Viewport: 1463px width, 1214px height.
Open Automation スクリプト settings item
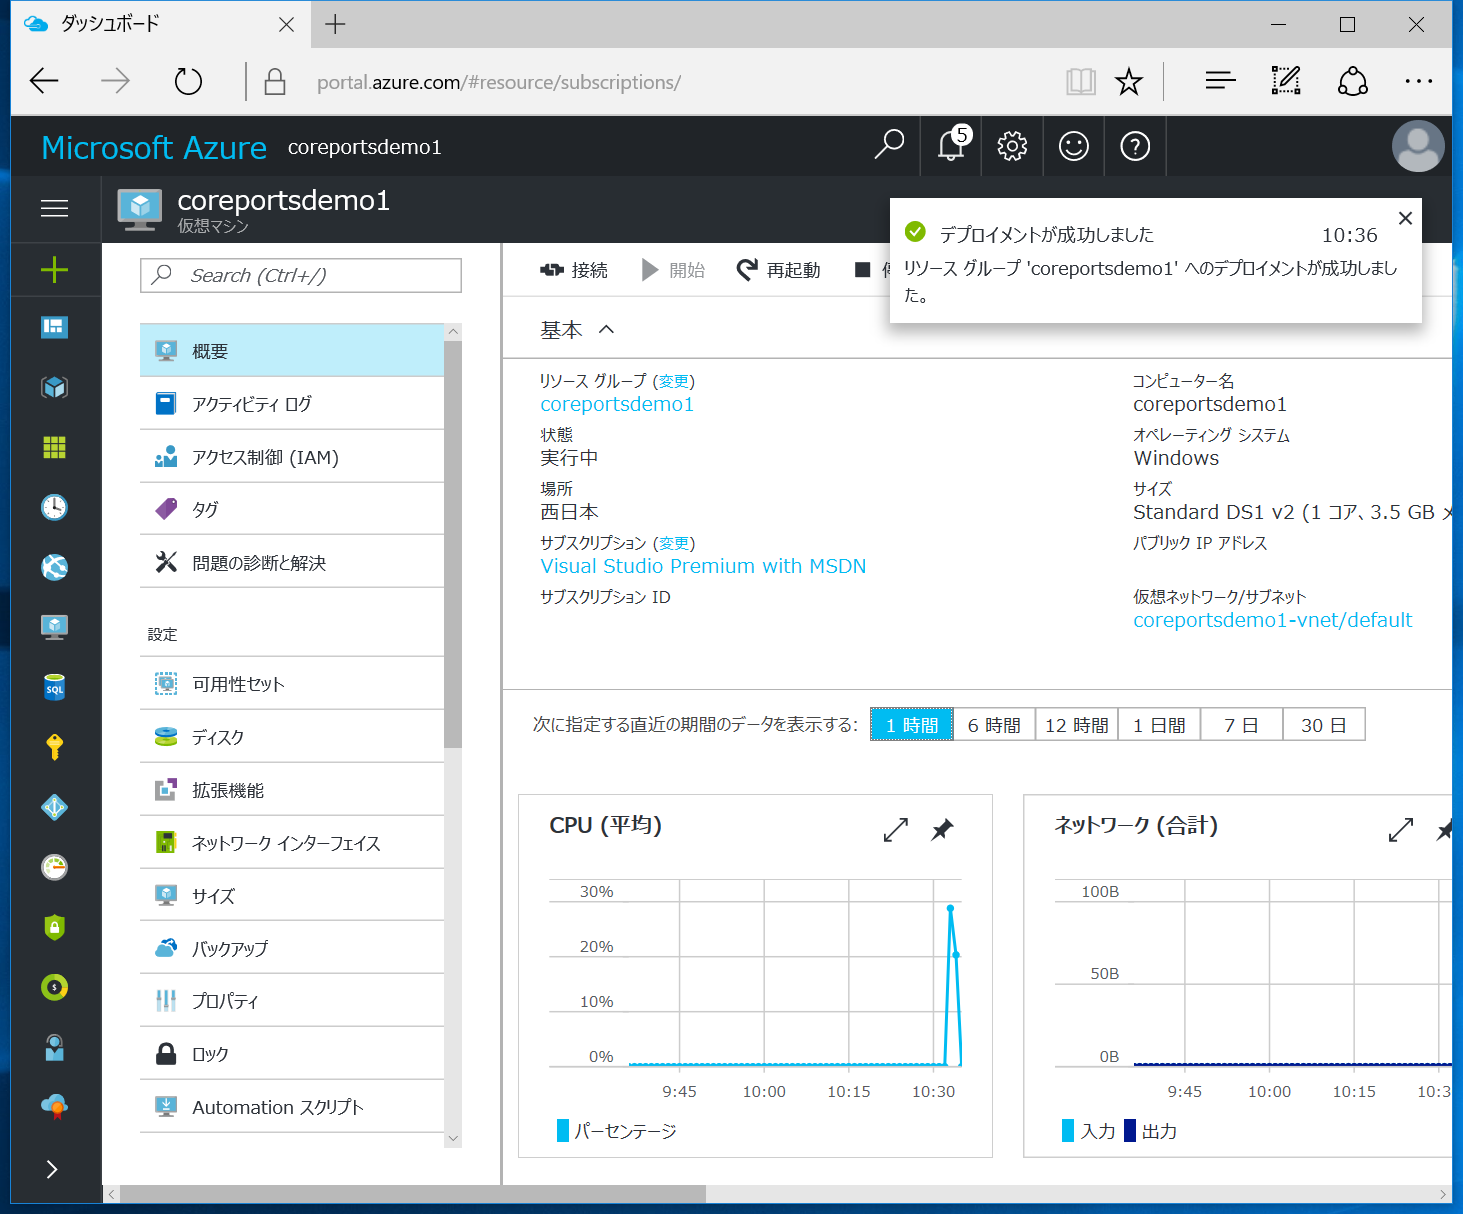click(x=292, y=1107)
